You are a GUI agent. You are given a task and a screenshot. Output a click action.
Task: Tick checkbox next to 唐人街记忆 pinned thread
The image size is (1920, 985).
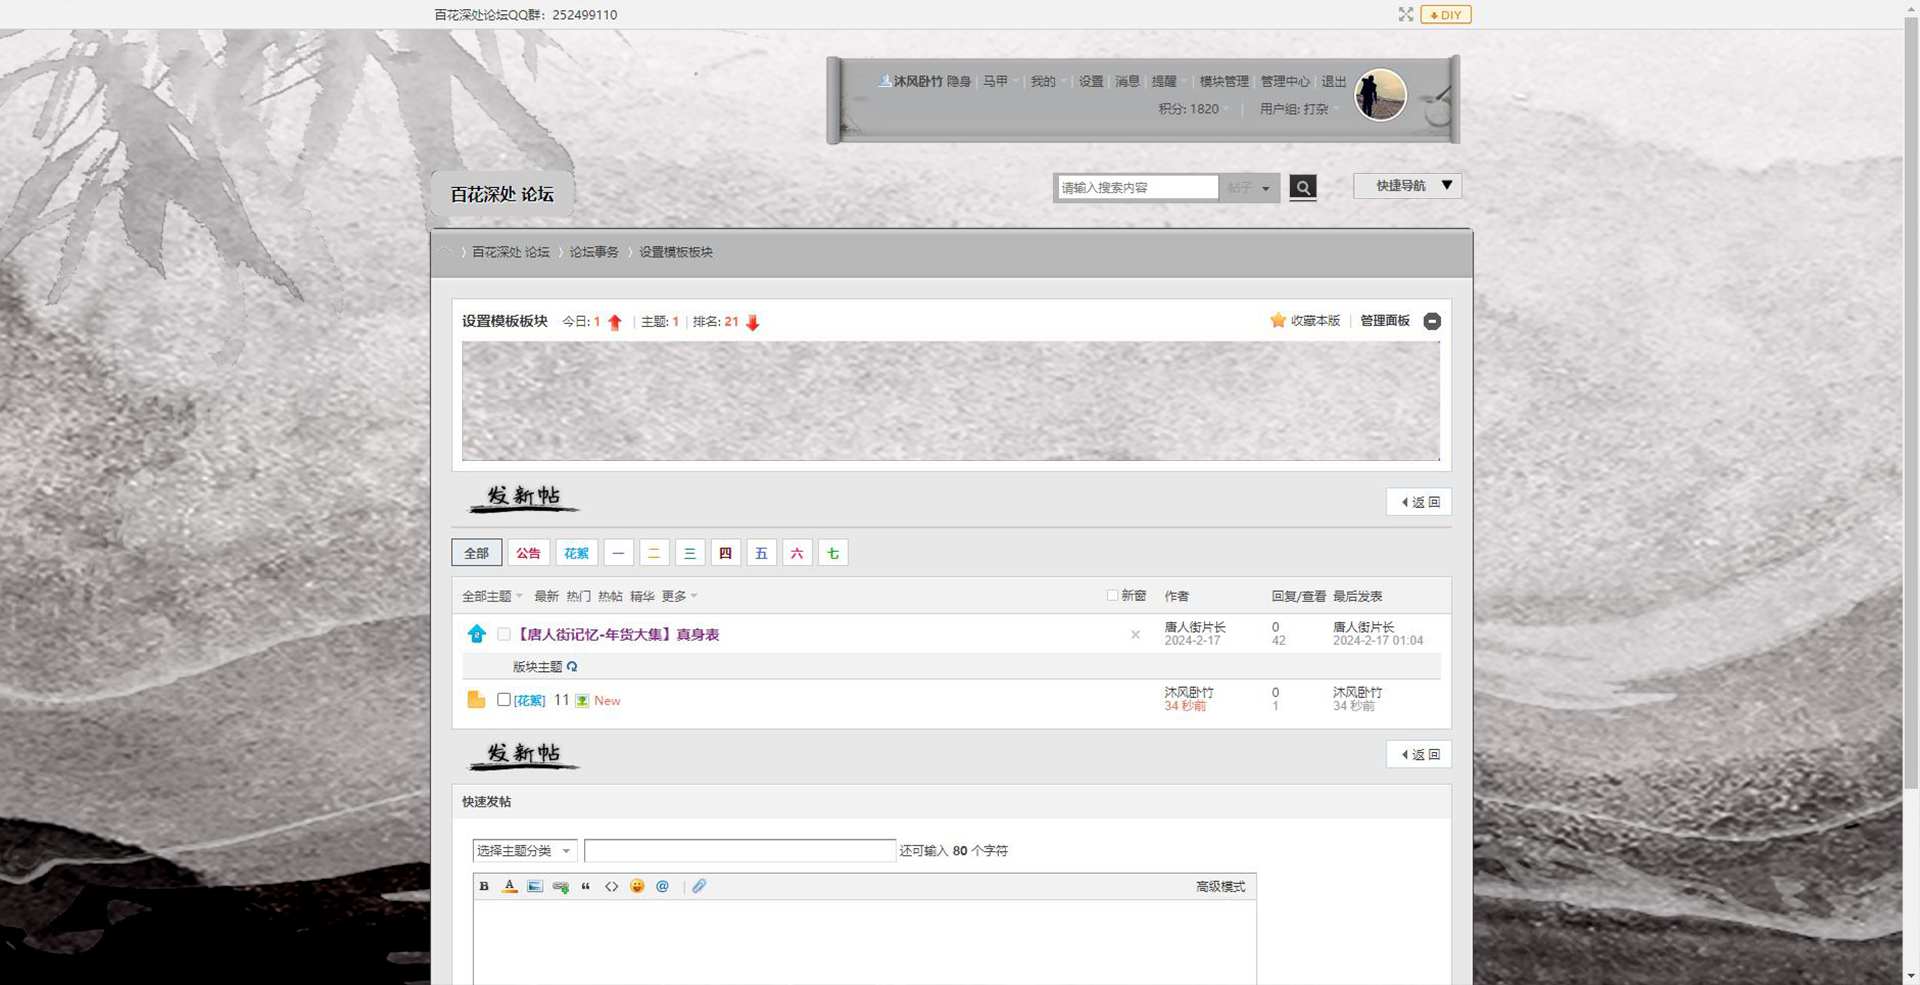click(x=504, y=635)
